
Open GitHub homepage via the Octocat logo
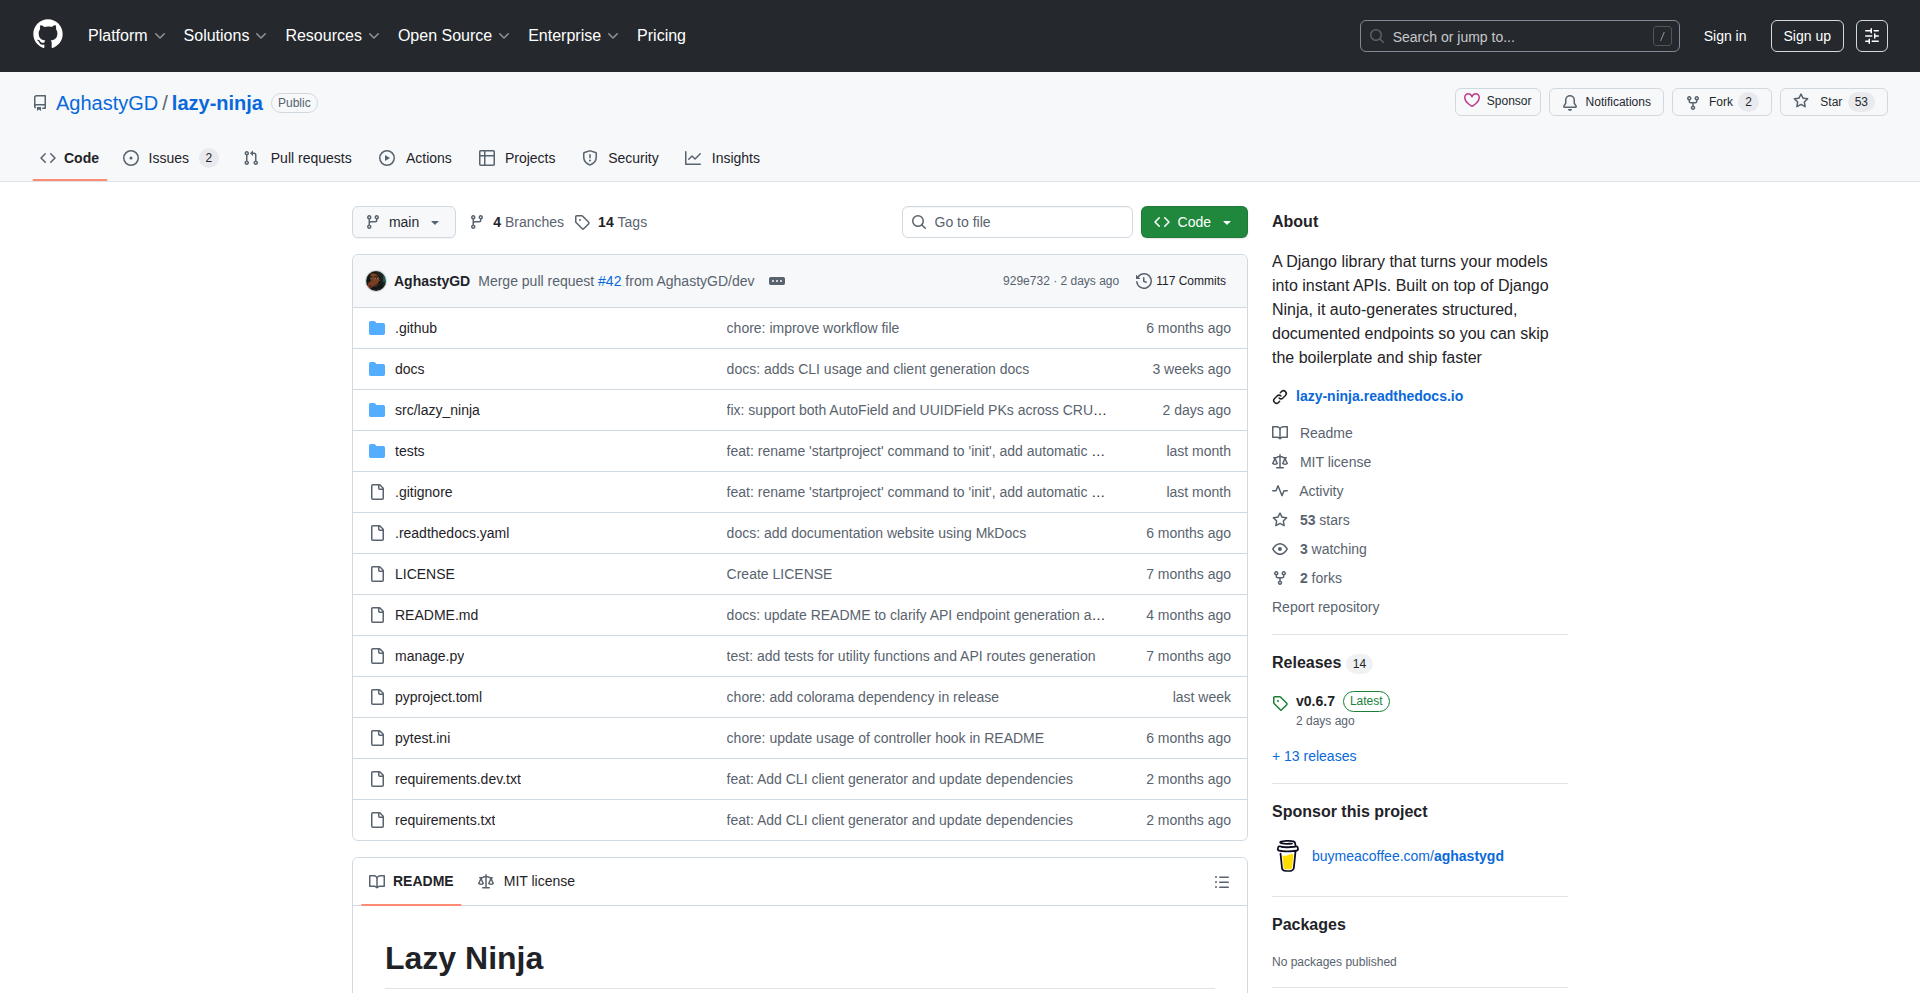pos(48,35)
